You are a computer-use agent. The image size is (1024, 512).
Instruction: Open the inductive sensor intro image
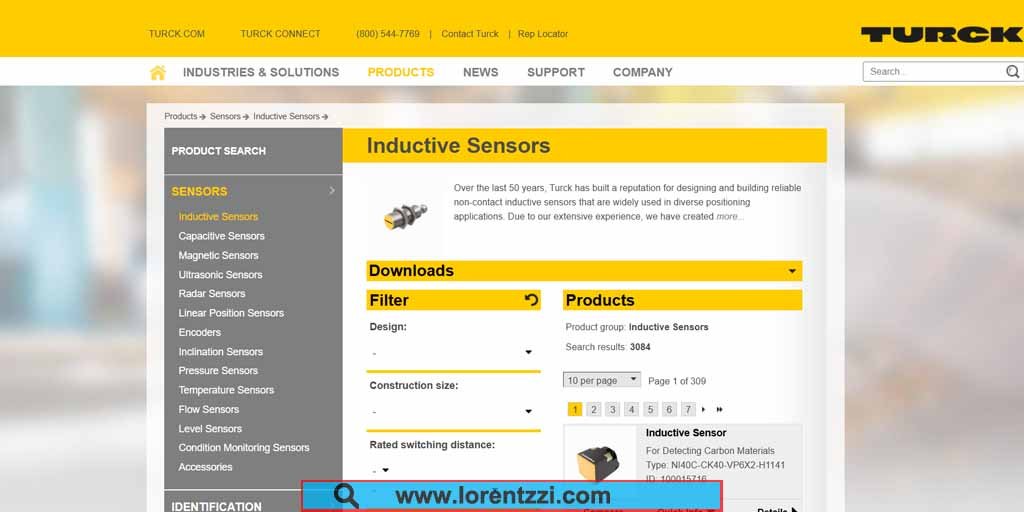click(405, 215)
